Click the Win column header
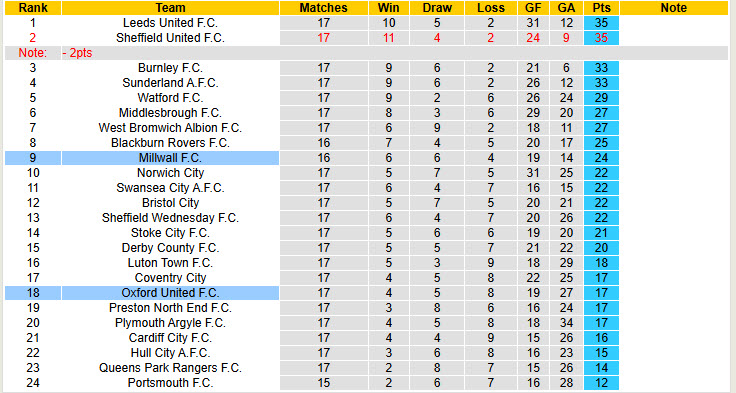 click(389, 8)
